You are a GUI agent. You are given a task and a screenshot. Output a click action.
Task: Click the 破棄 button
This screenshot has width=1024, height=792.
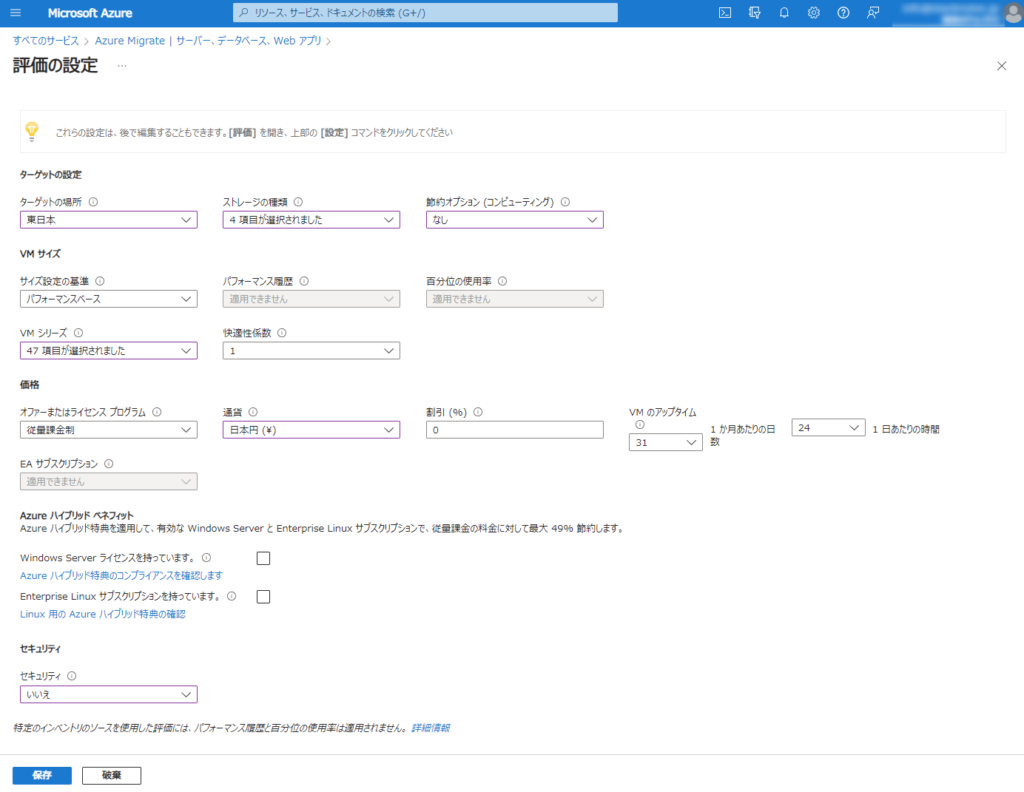coord(112,775)
